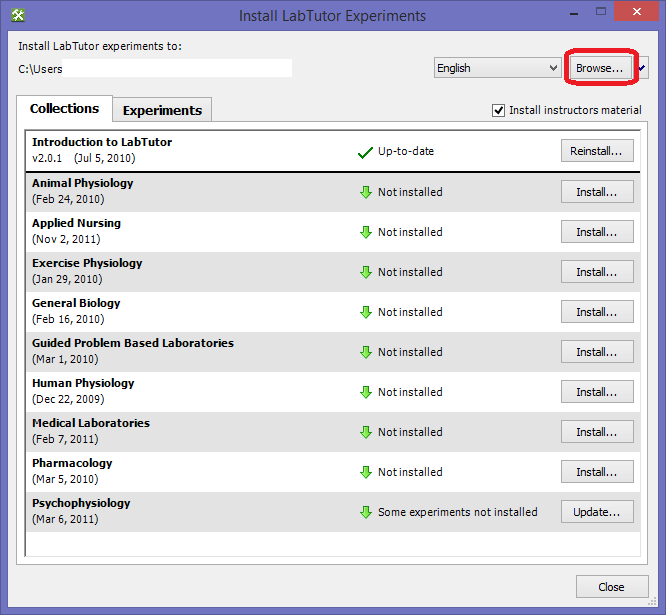Click the LabTutor app icon in title bar

pyautogui.click(x=18, y=15)
